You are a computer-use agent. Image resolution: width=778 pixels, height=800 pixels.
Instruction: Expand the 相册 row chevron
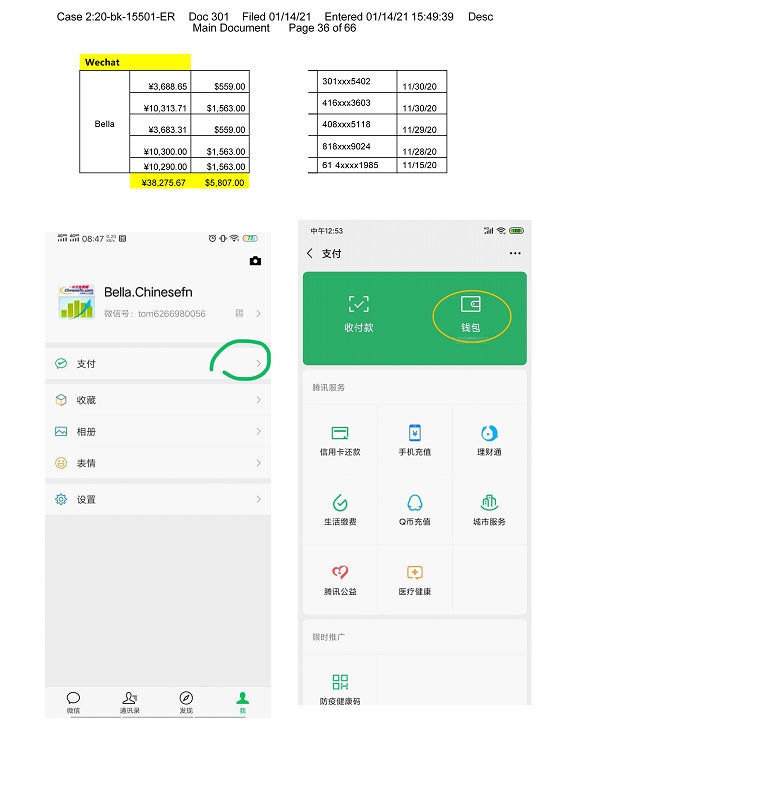pos(258,431)
